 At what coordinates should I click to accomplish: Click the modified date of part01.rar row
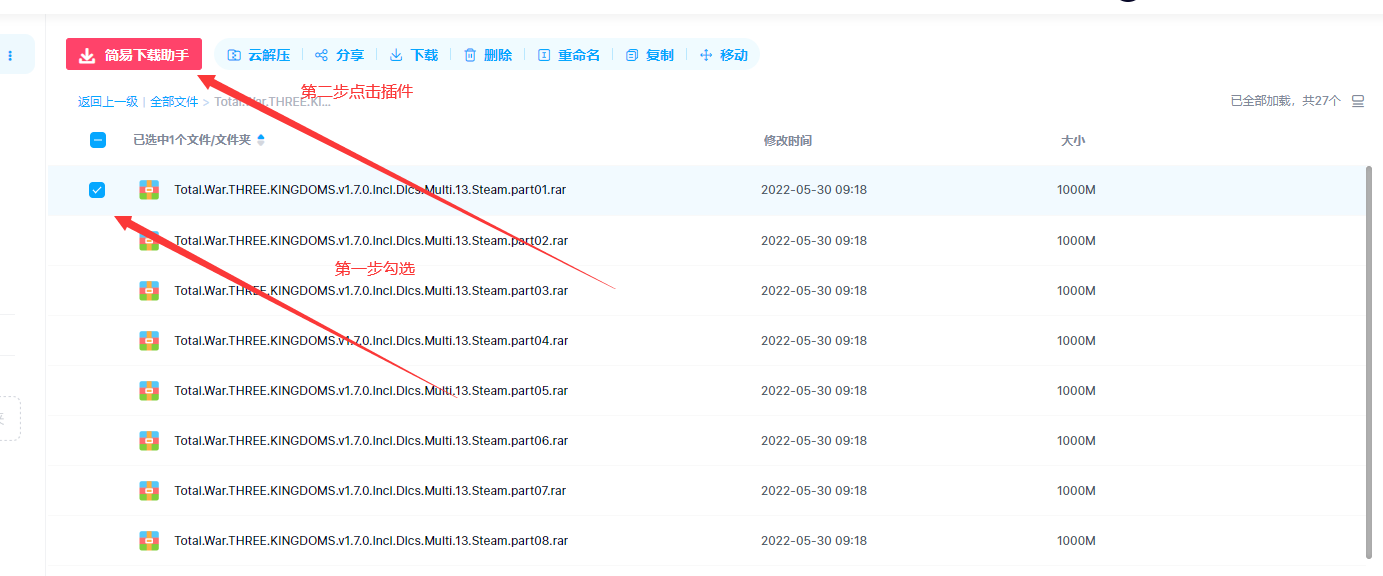click(814, 190)
